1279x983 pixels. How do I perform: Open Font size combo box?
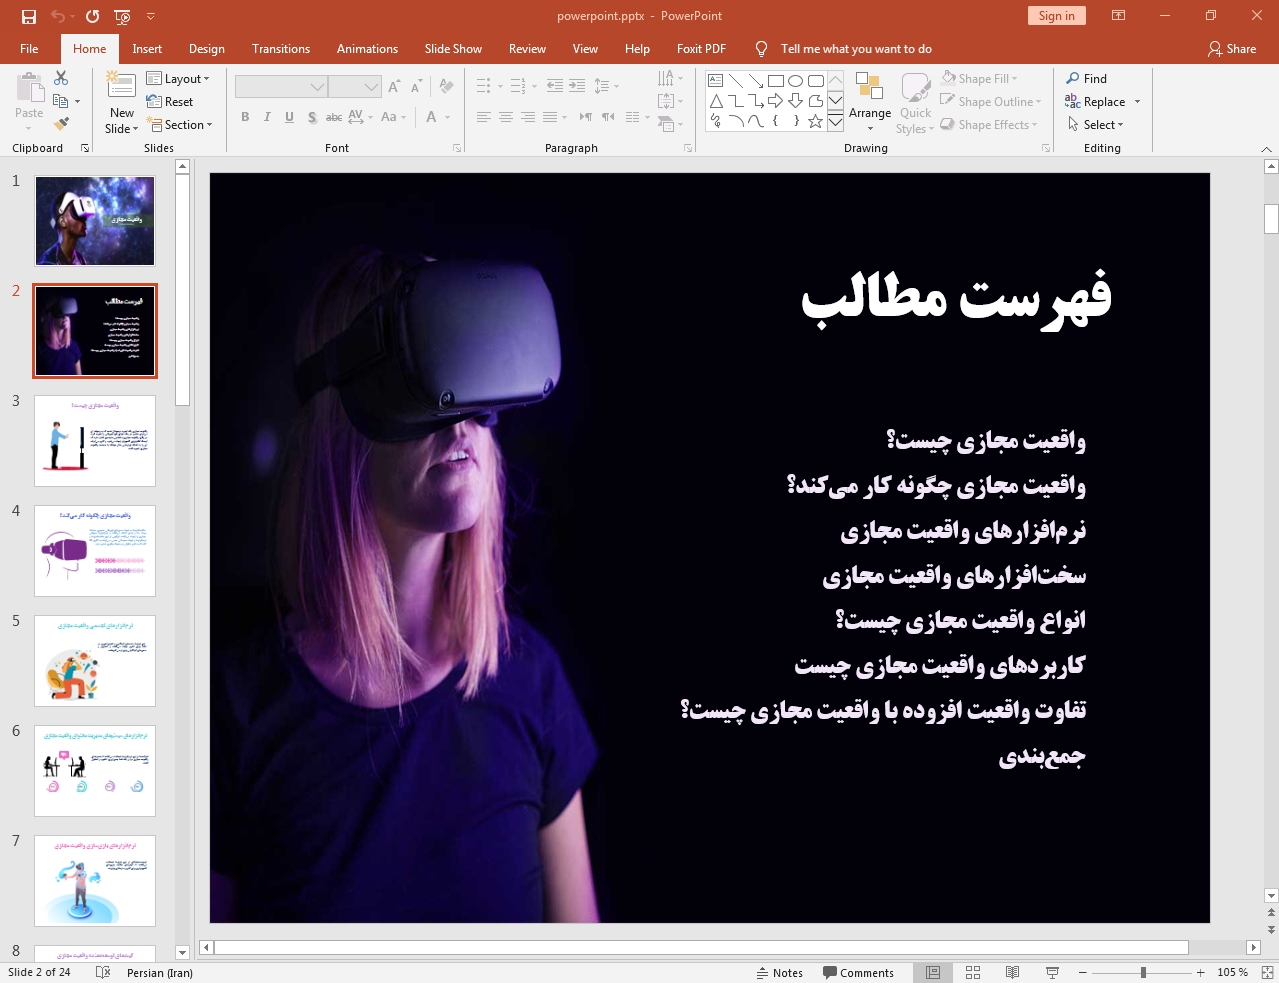355,87
